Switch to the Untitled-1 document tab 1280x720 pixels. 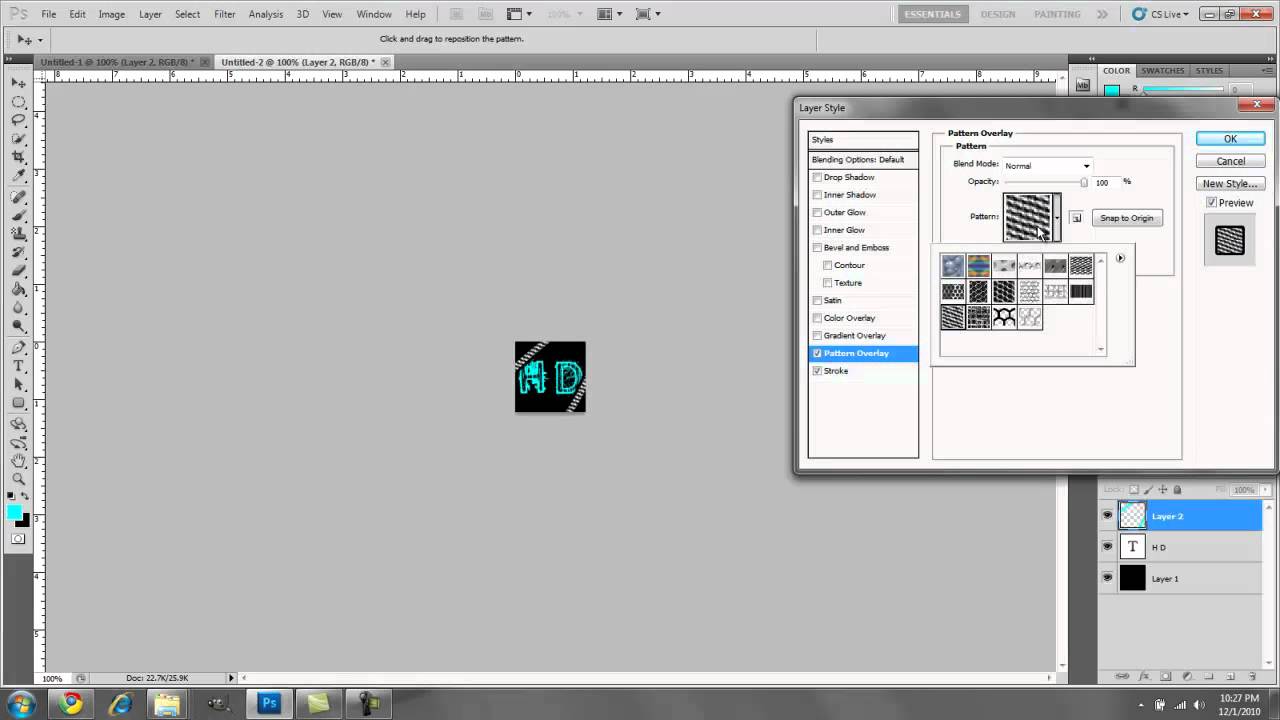click(x=117, y=62)
